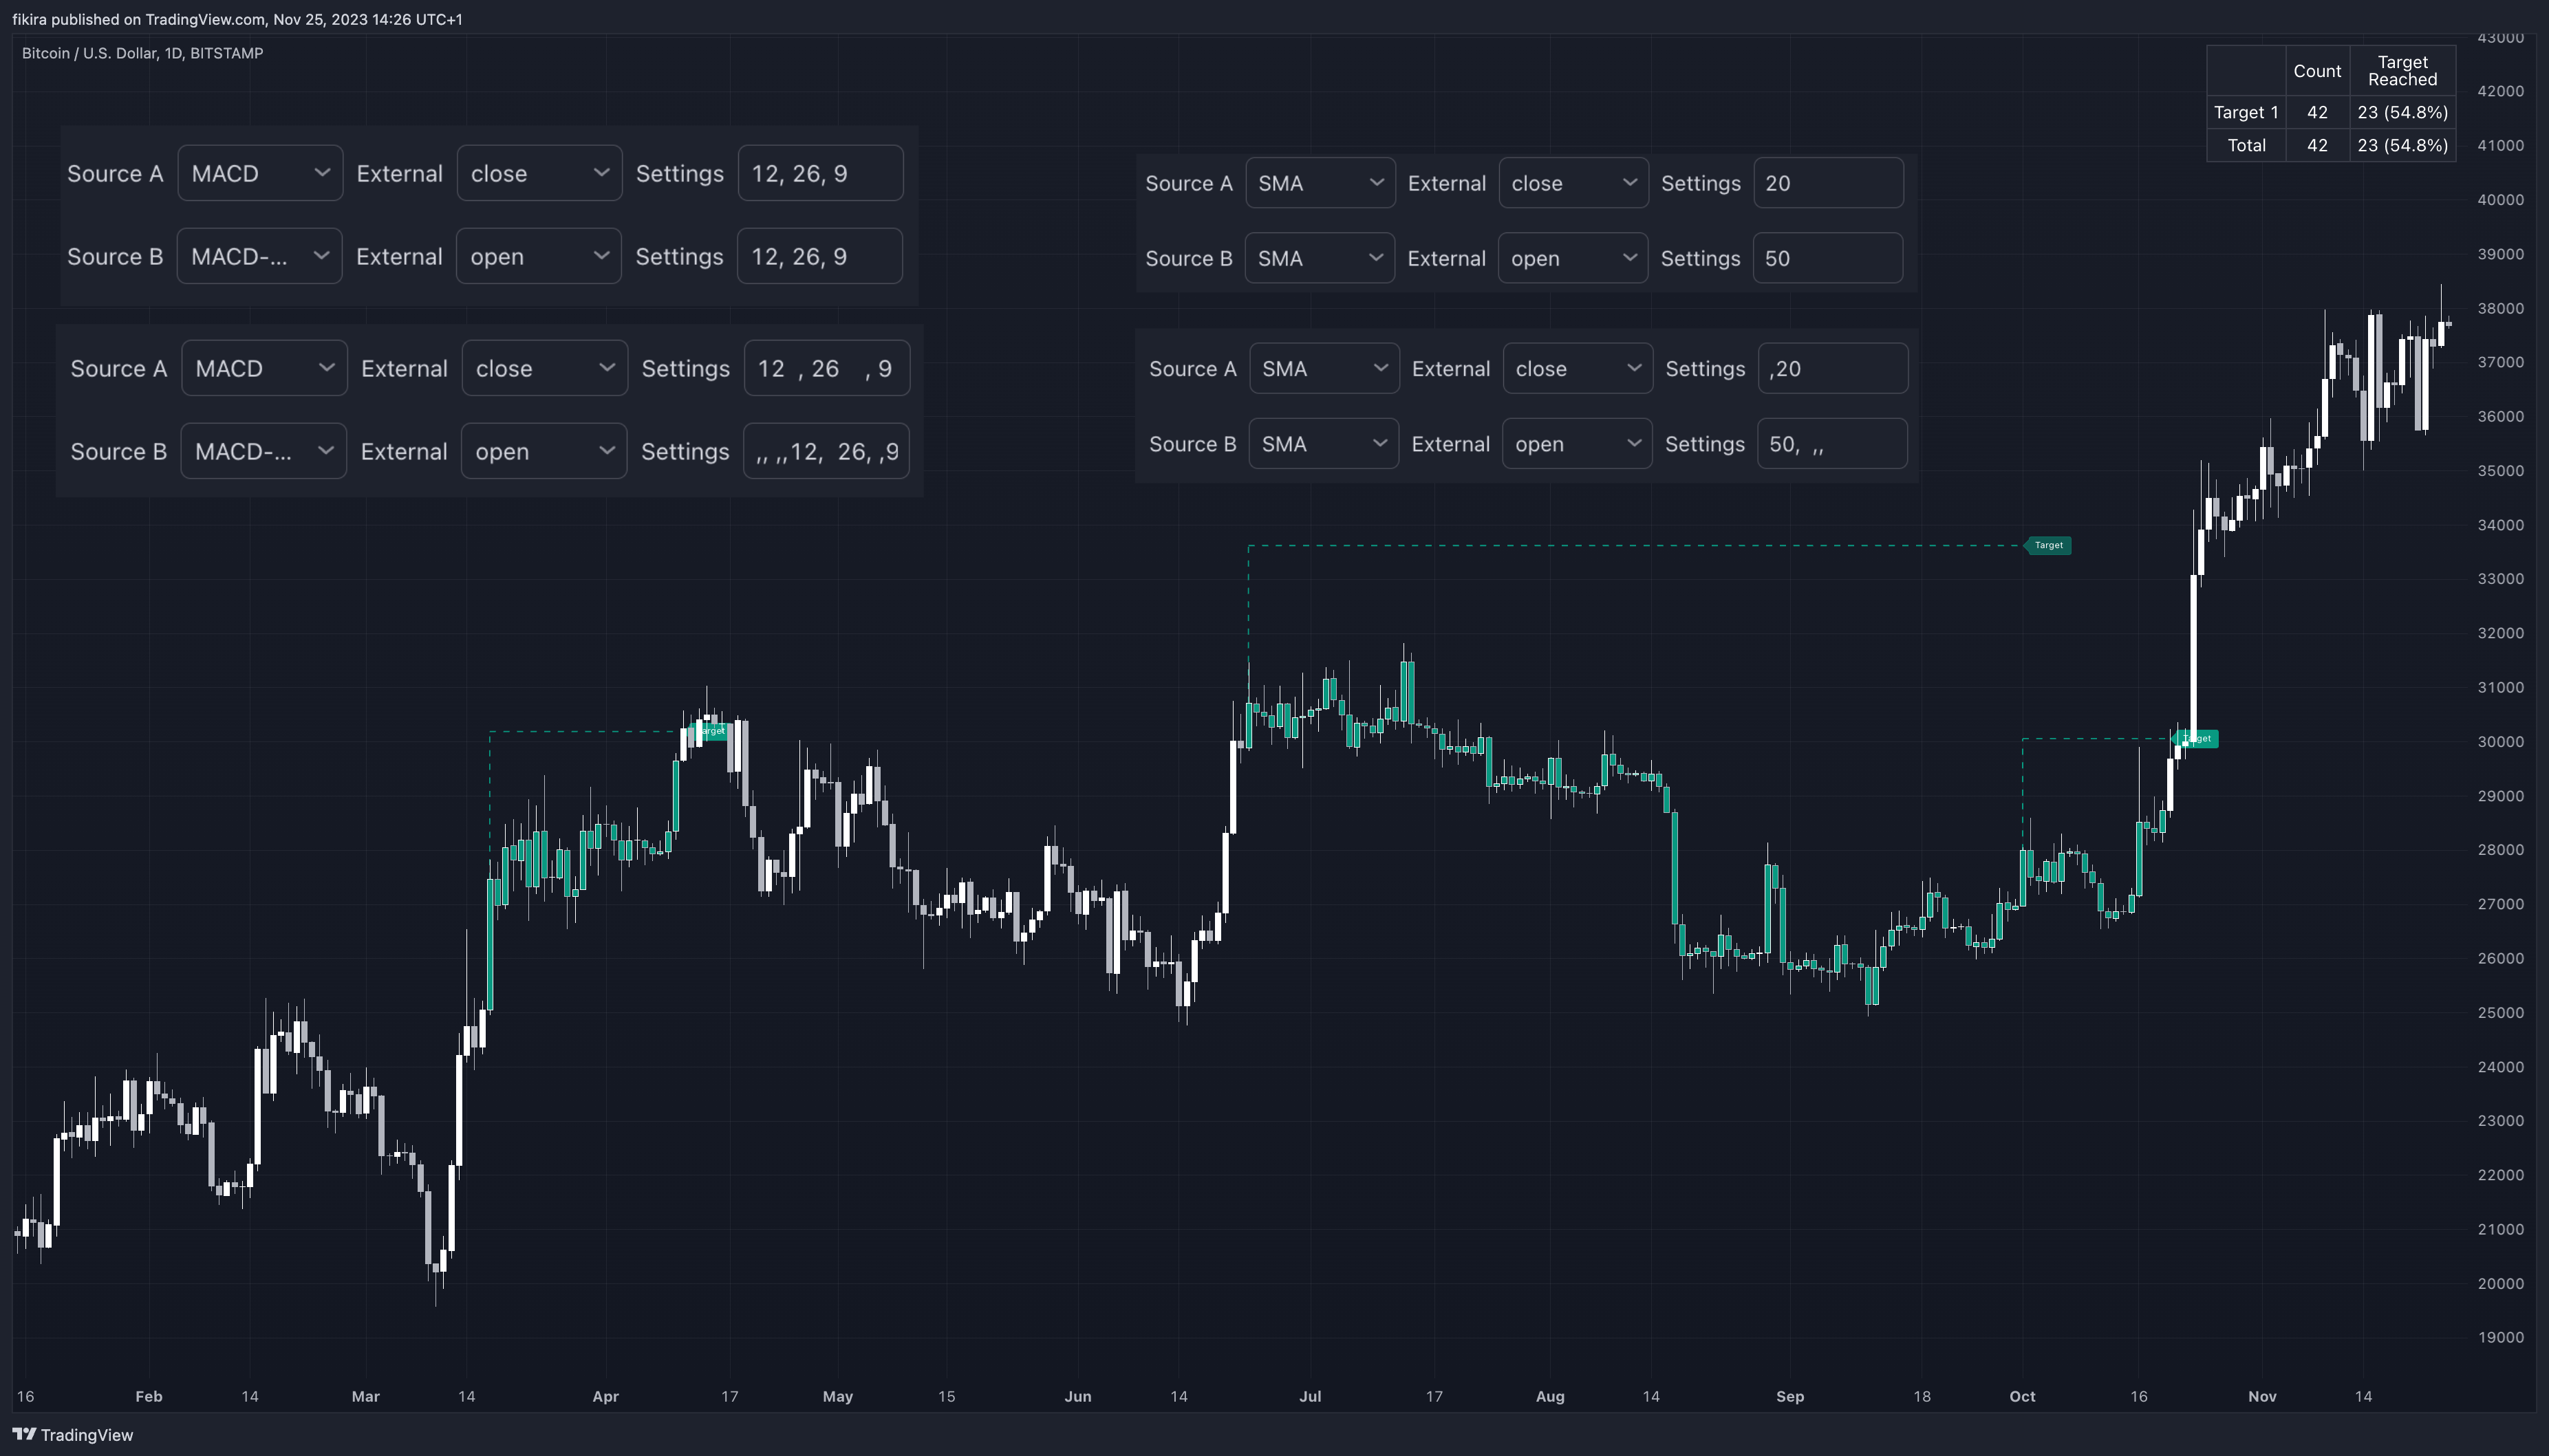Click the 42 count in the Target 1 row
2549x1456 pixels.
[x=2317, y=112]
